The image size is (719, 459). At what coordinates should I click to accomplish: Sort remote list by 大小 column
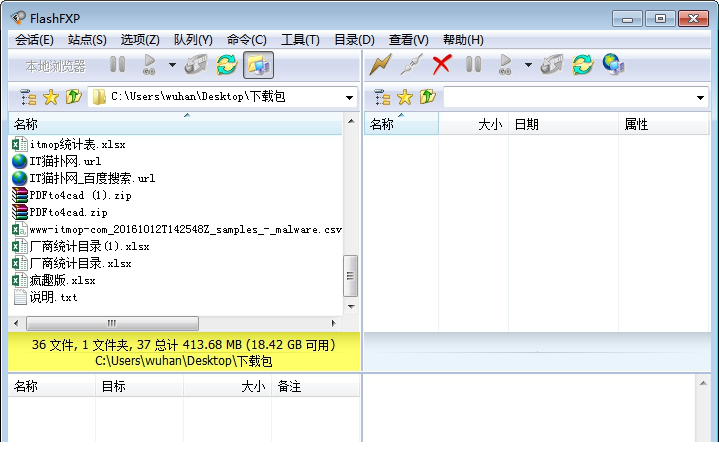click(x=474, y=124)
